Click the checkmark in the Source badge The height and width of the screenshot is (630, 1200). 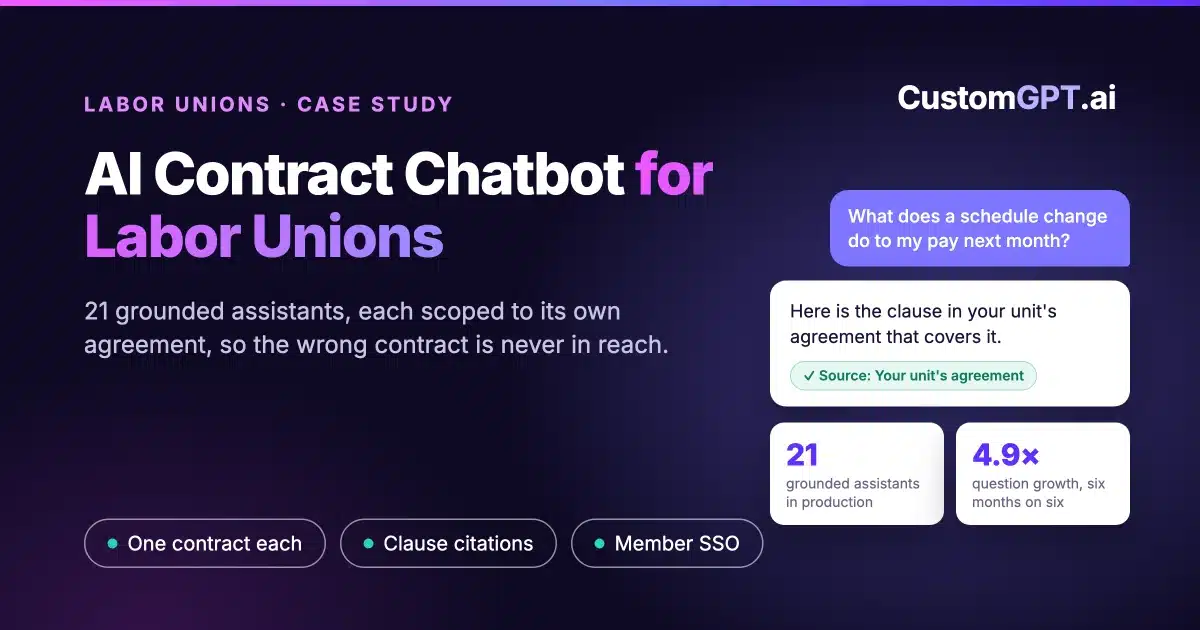pos(808,376)
